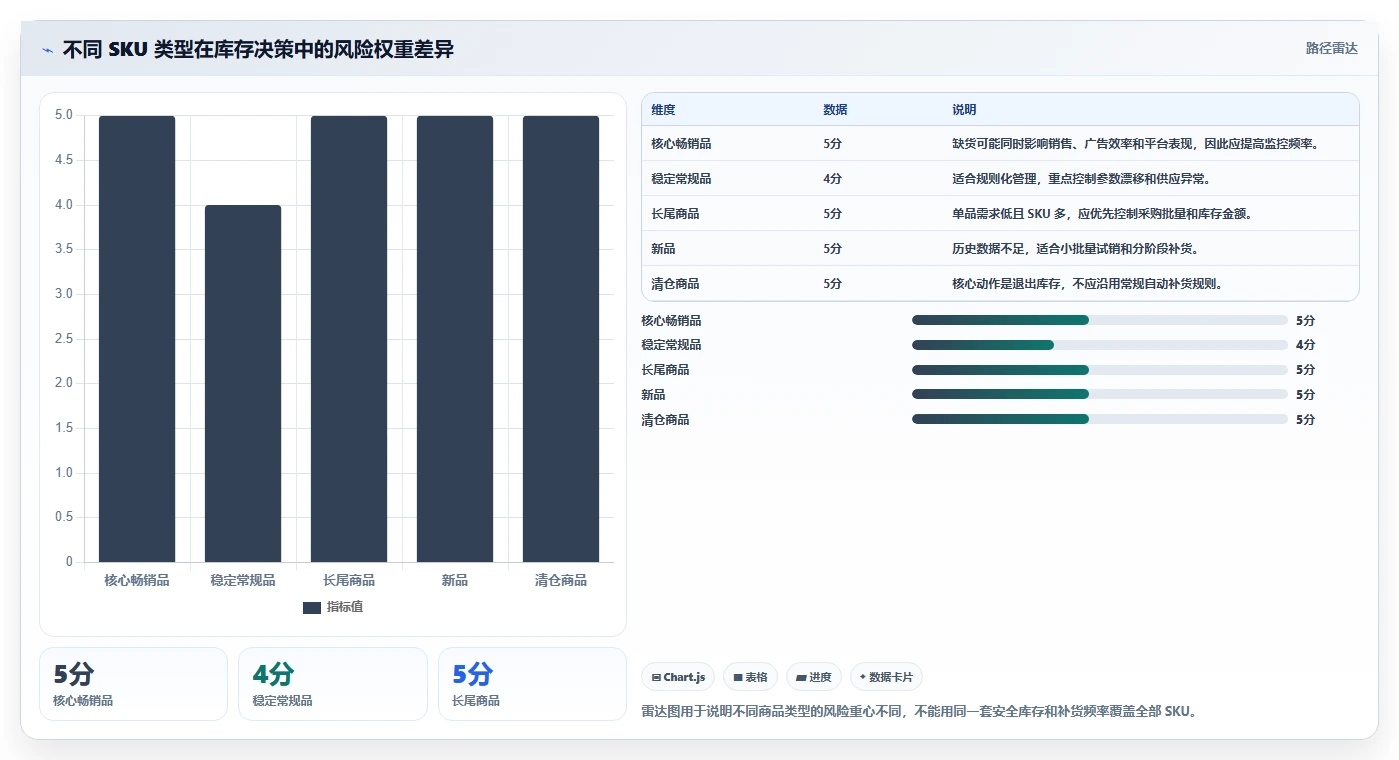
Task: Click the 4分 value next to the 稳定常规品 progress bar
Action: click(x=1305, y=345)
